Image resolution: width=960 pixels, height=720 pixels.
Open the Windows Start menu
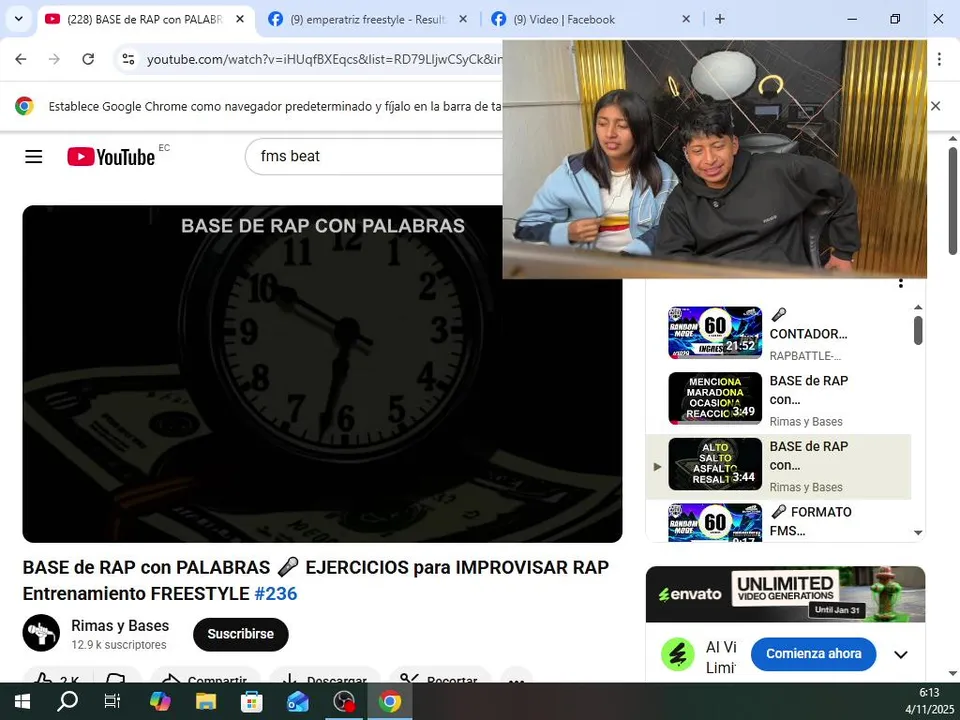[22, 701]
